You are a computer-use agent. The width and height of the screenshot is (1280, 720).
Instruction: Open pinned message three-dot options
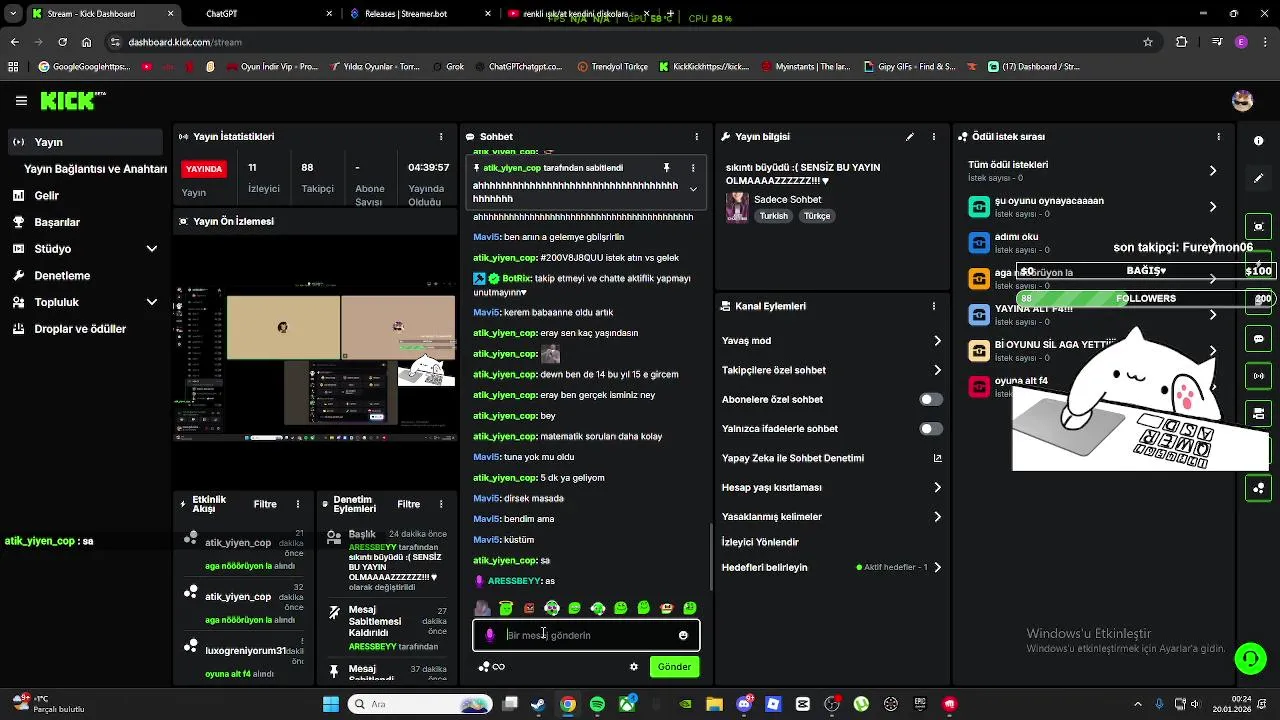pos(693,168)
